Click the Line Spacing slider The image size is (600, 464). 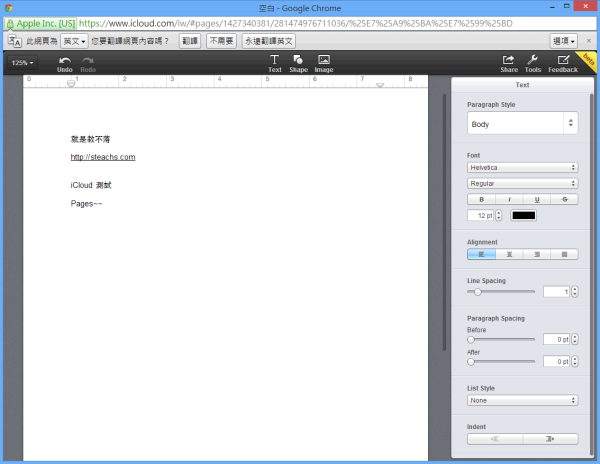point(501,292)
